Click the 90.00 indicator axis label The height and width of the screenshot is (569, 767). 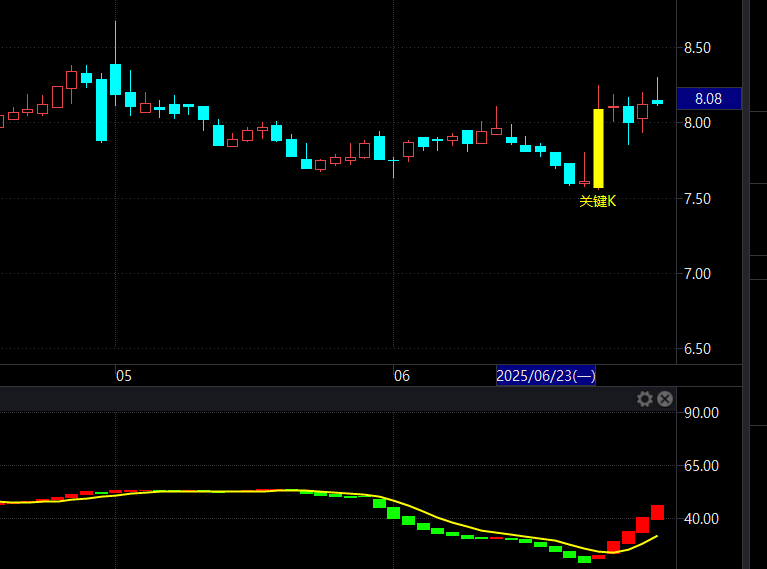click(x=699, y=412)
